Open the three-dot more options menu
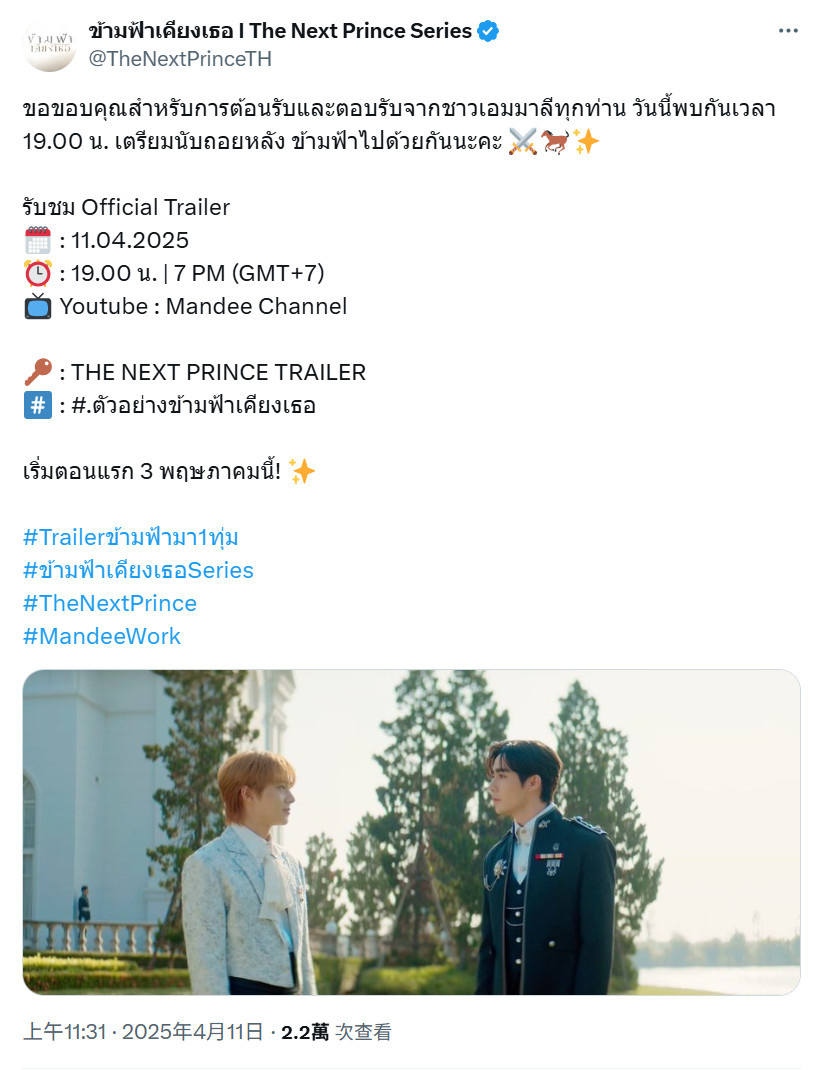This screenshot has width=821, height=1070. [788, 31]
